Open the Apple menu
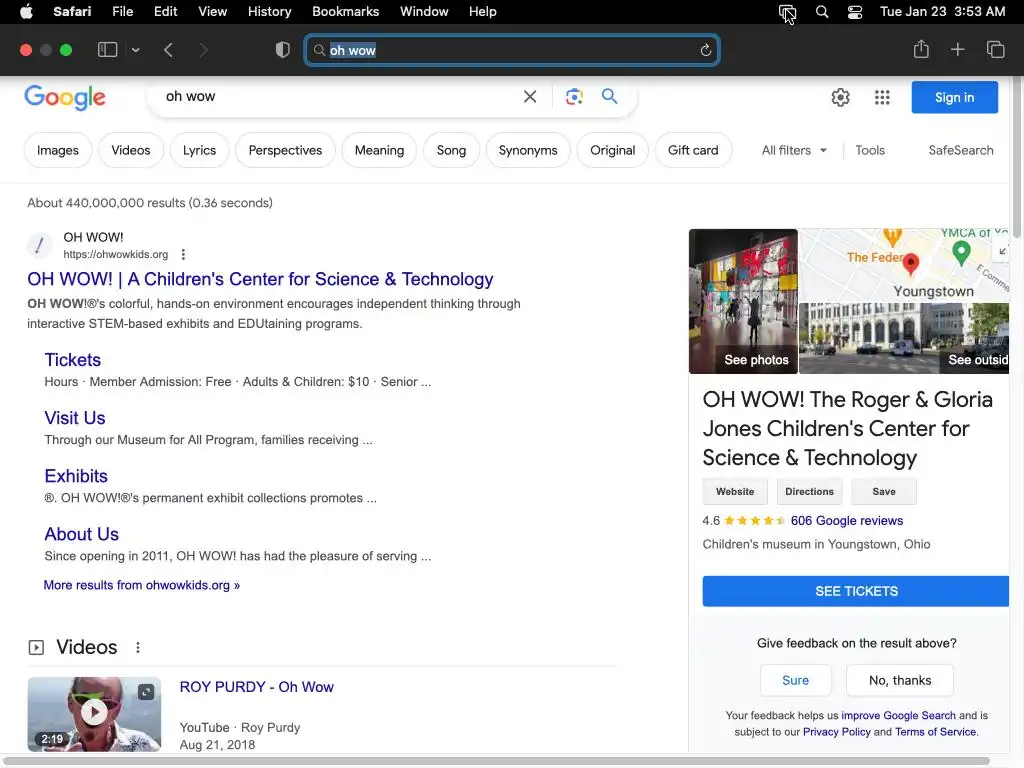Image resolution: width=1024 pixels, height=768 pixels. [26, 12]
